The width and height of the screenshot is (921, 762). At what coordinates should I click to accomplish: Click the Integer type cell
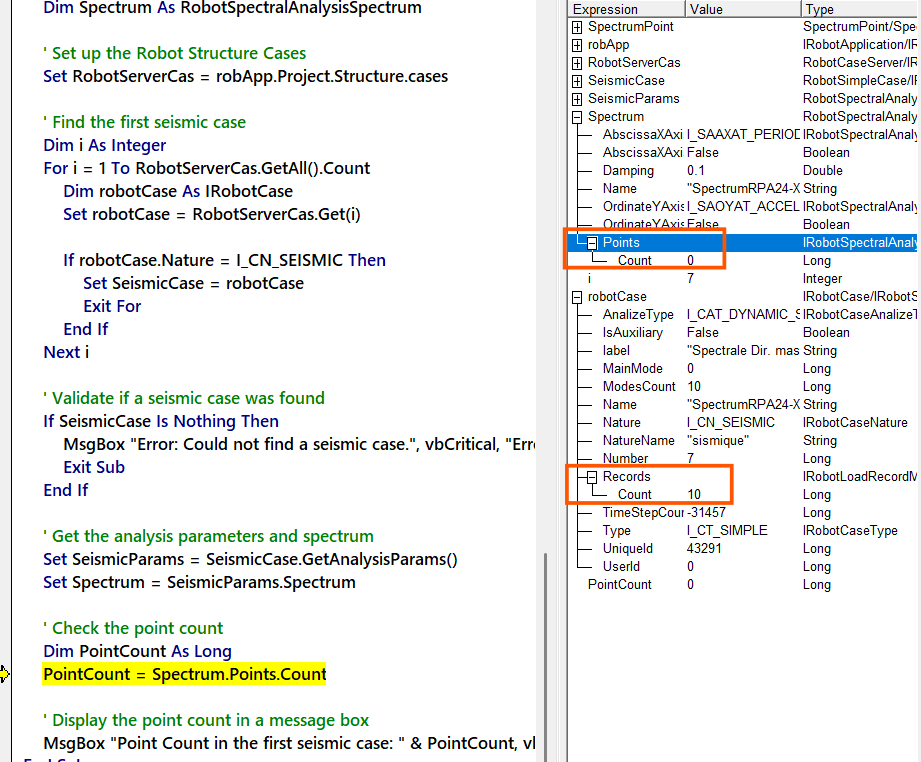(822, 278)
